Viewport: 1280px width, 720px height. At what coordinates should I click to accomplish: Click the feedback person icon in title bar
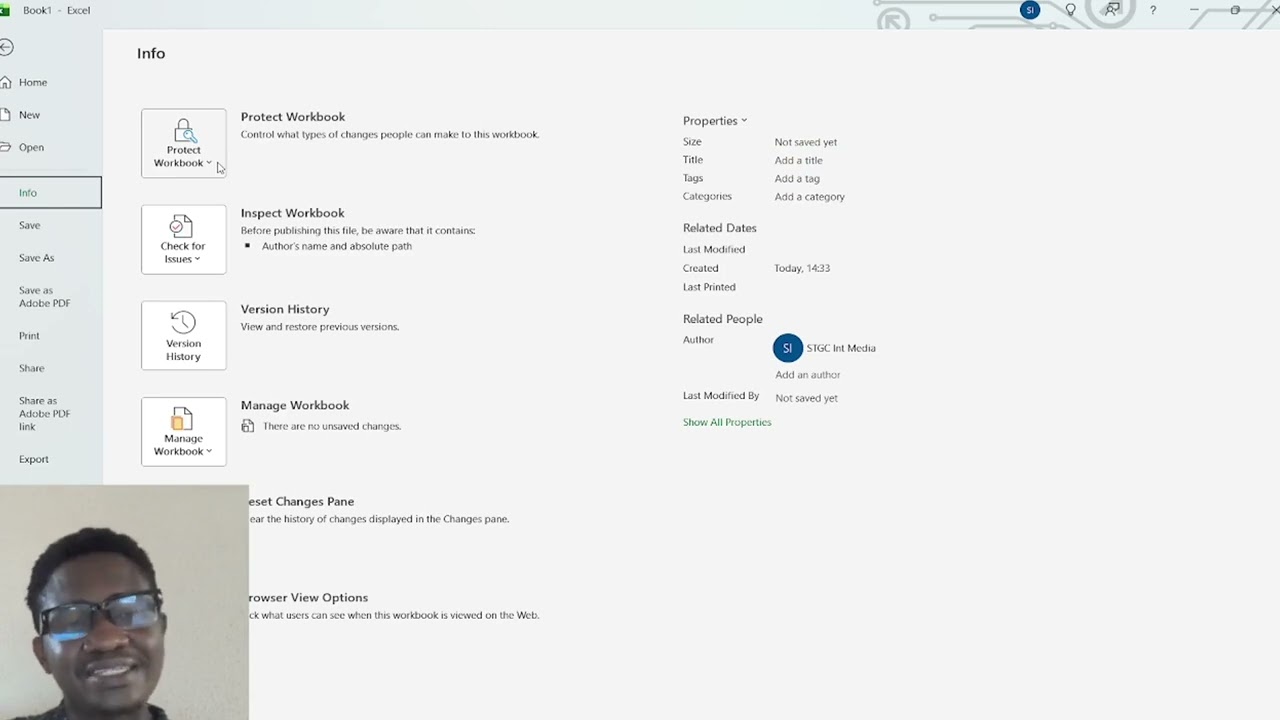click(x=1112, y=10)
